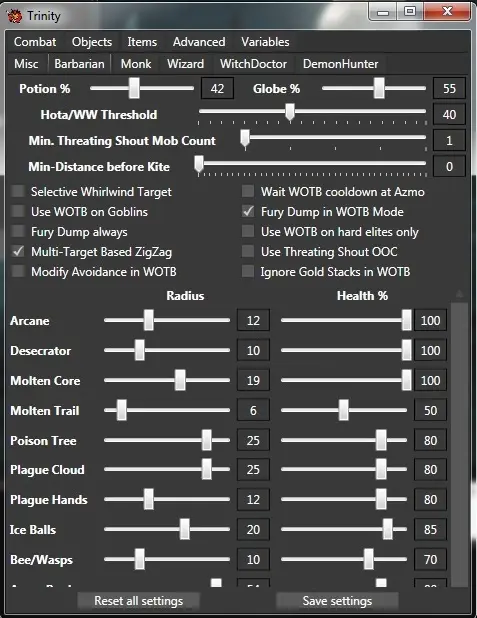The height and width of the screenshot is (618, 477).
Task: Enable Selective Whirlwind Target checkbox
Action: coord(18,192)
